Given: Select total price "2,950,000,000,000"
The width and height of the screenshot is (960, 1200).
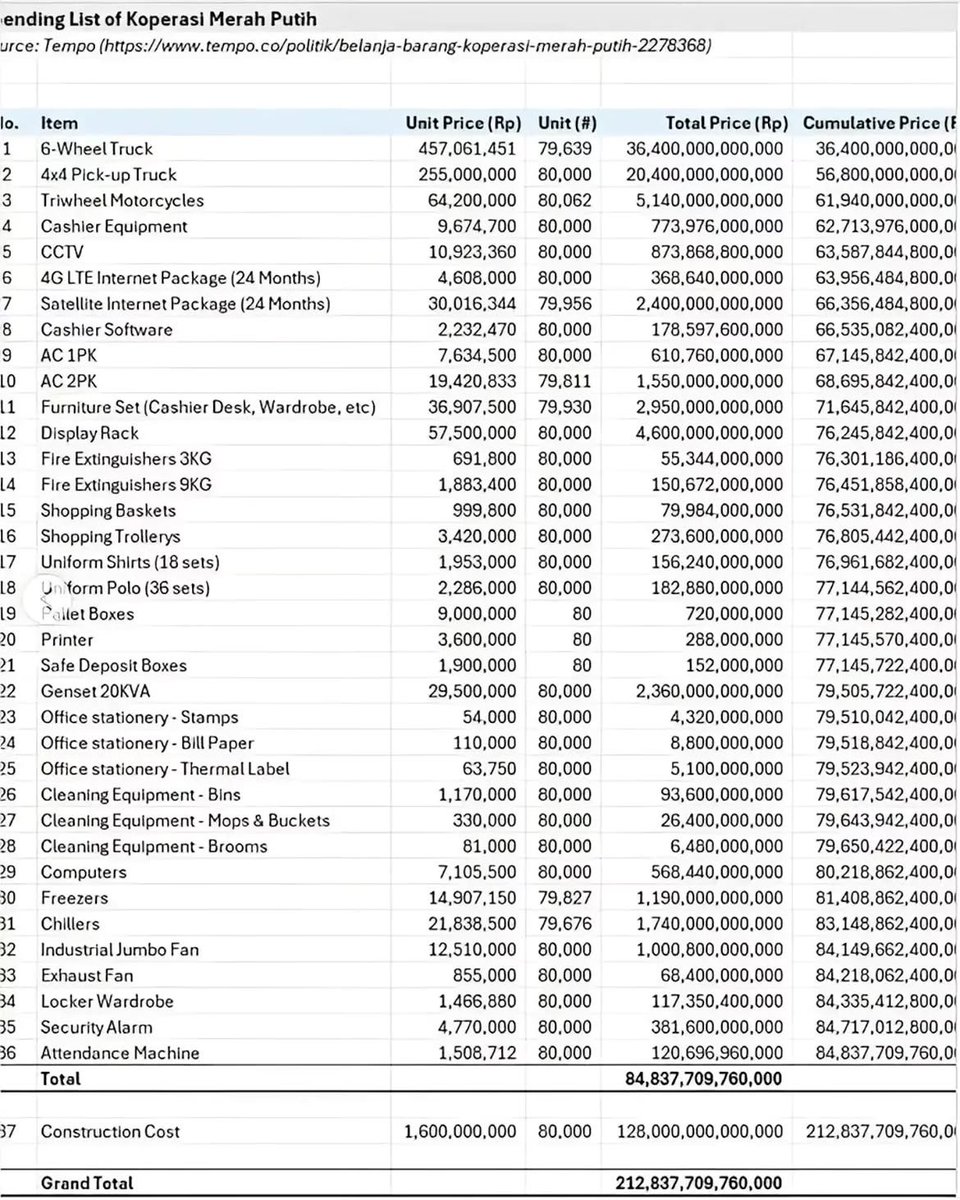Looking at the screenshot, I should point(710,408).
